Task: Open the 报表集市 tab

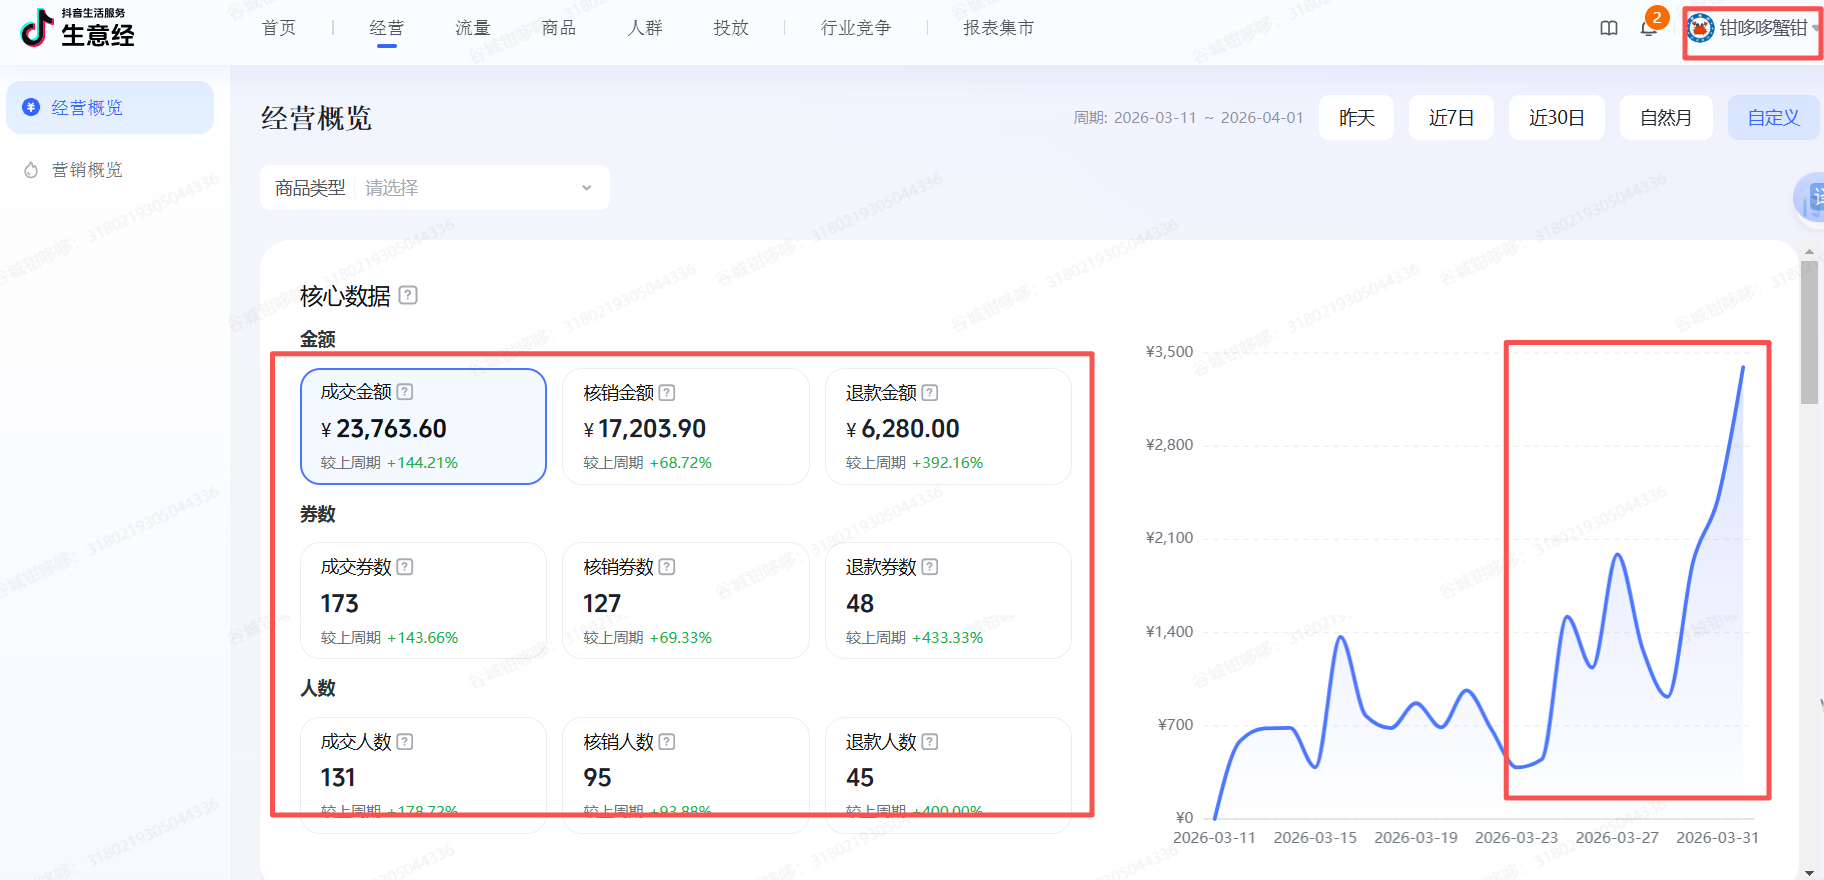Action: tap(999, 28)
